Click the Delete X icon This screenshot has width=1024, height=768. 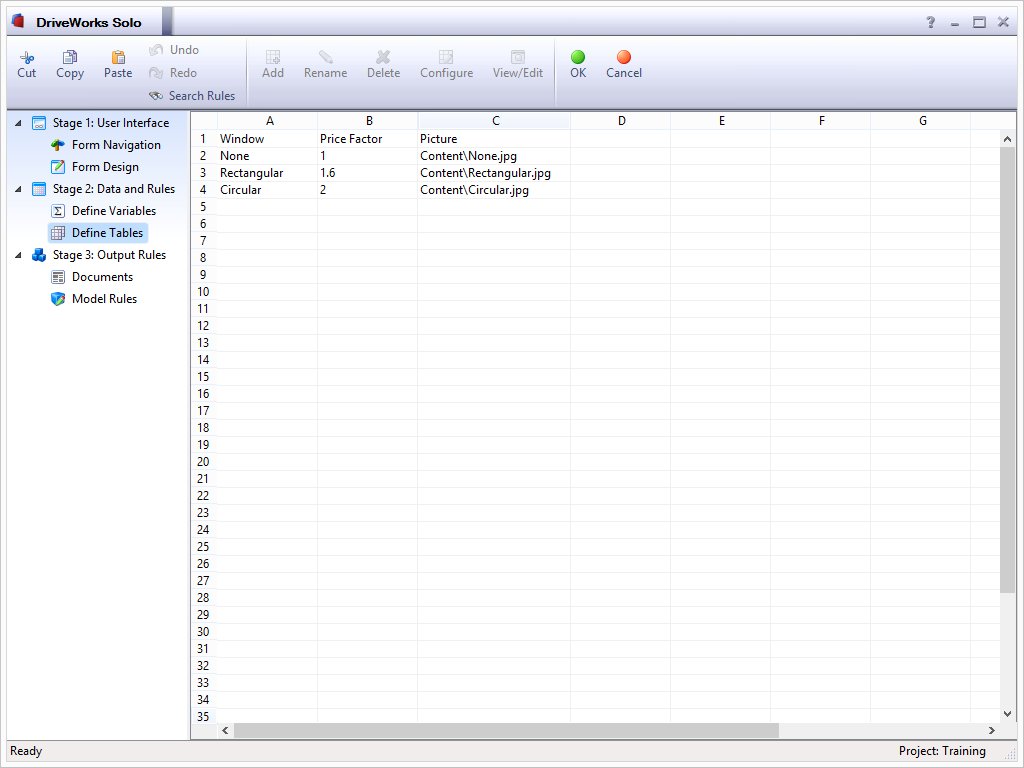pyautogui.click(x=383, y=57)
